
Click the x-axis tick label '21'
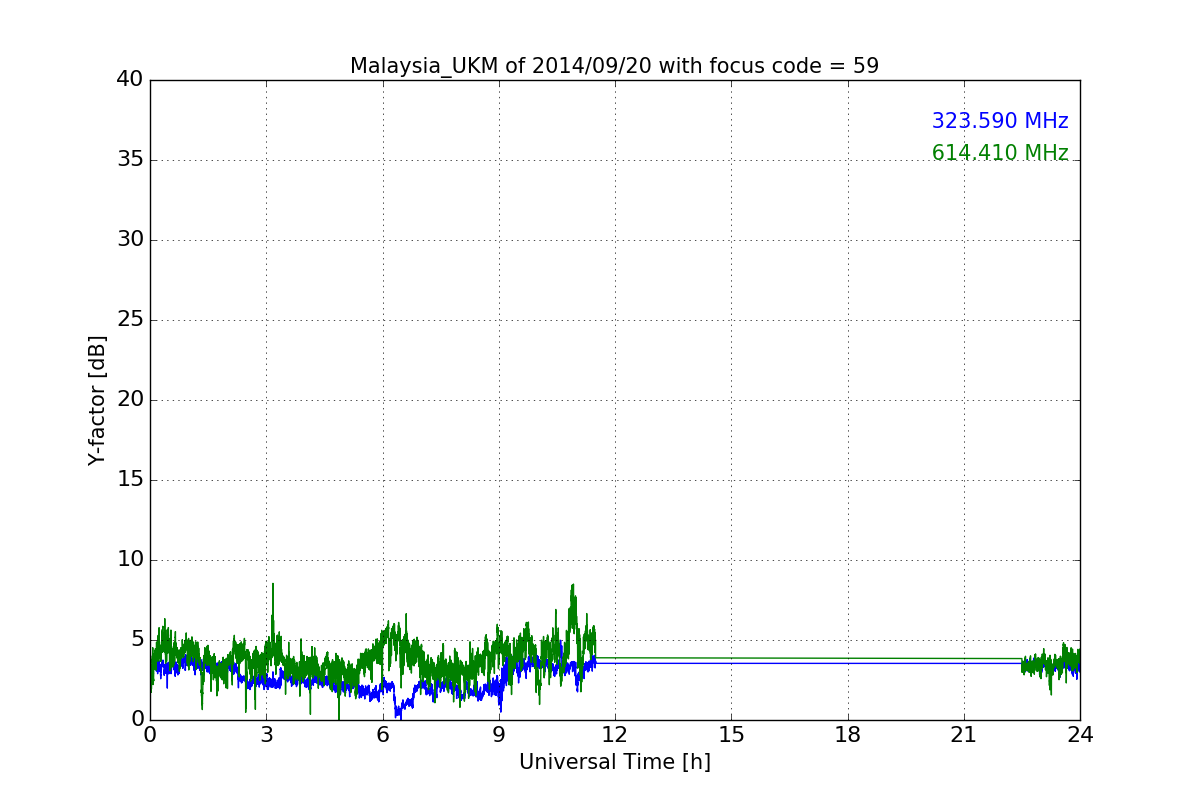point(964,735)
